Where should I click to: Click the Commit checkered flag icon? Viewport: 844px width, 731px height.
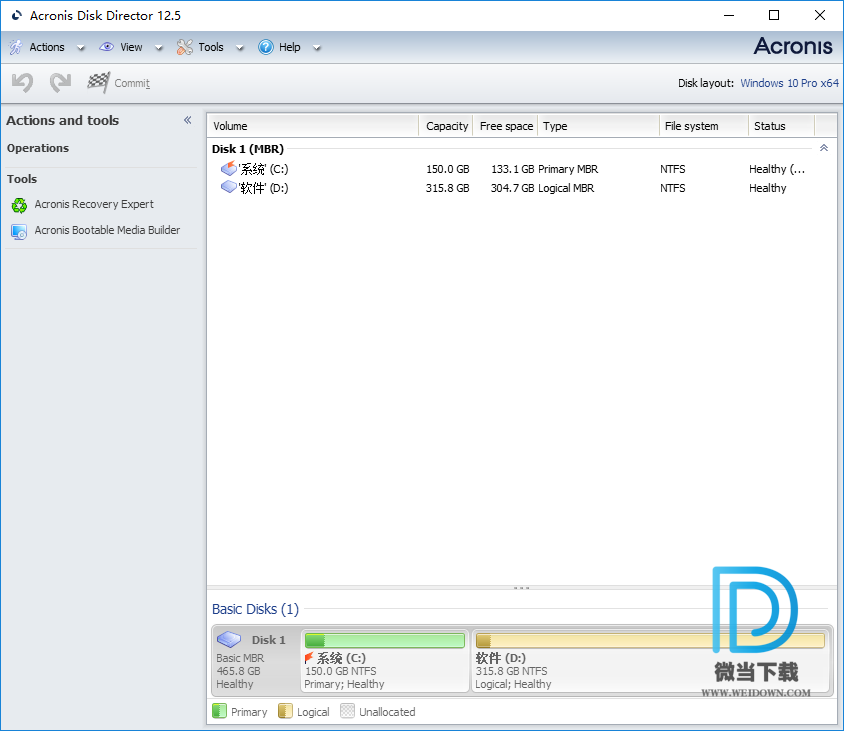pyautogui.click(x=99, y=82)
